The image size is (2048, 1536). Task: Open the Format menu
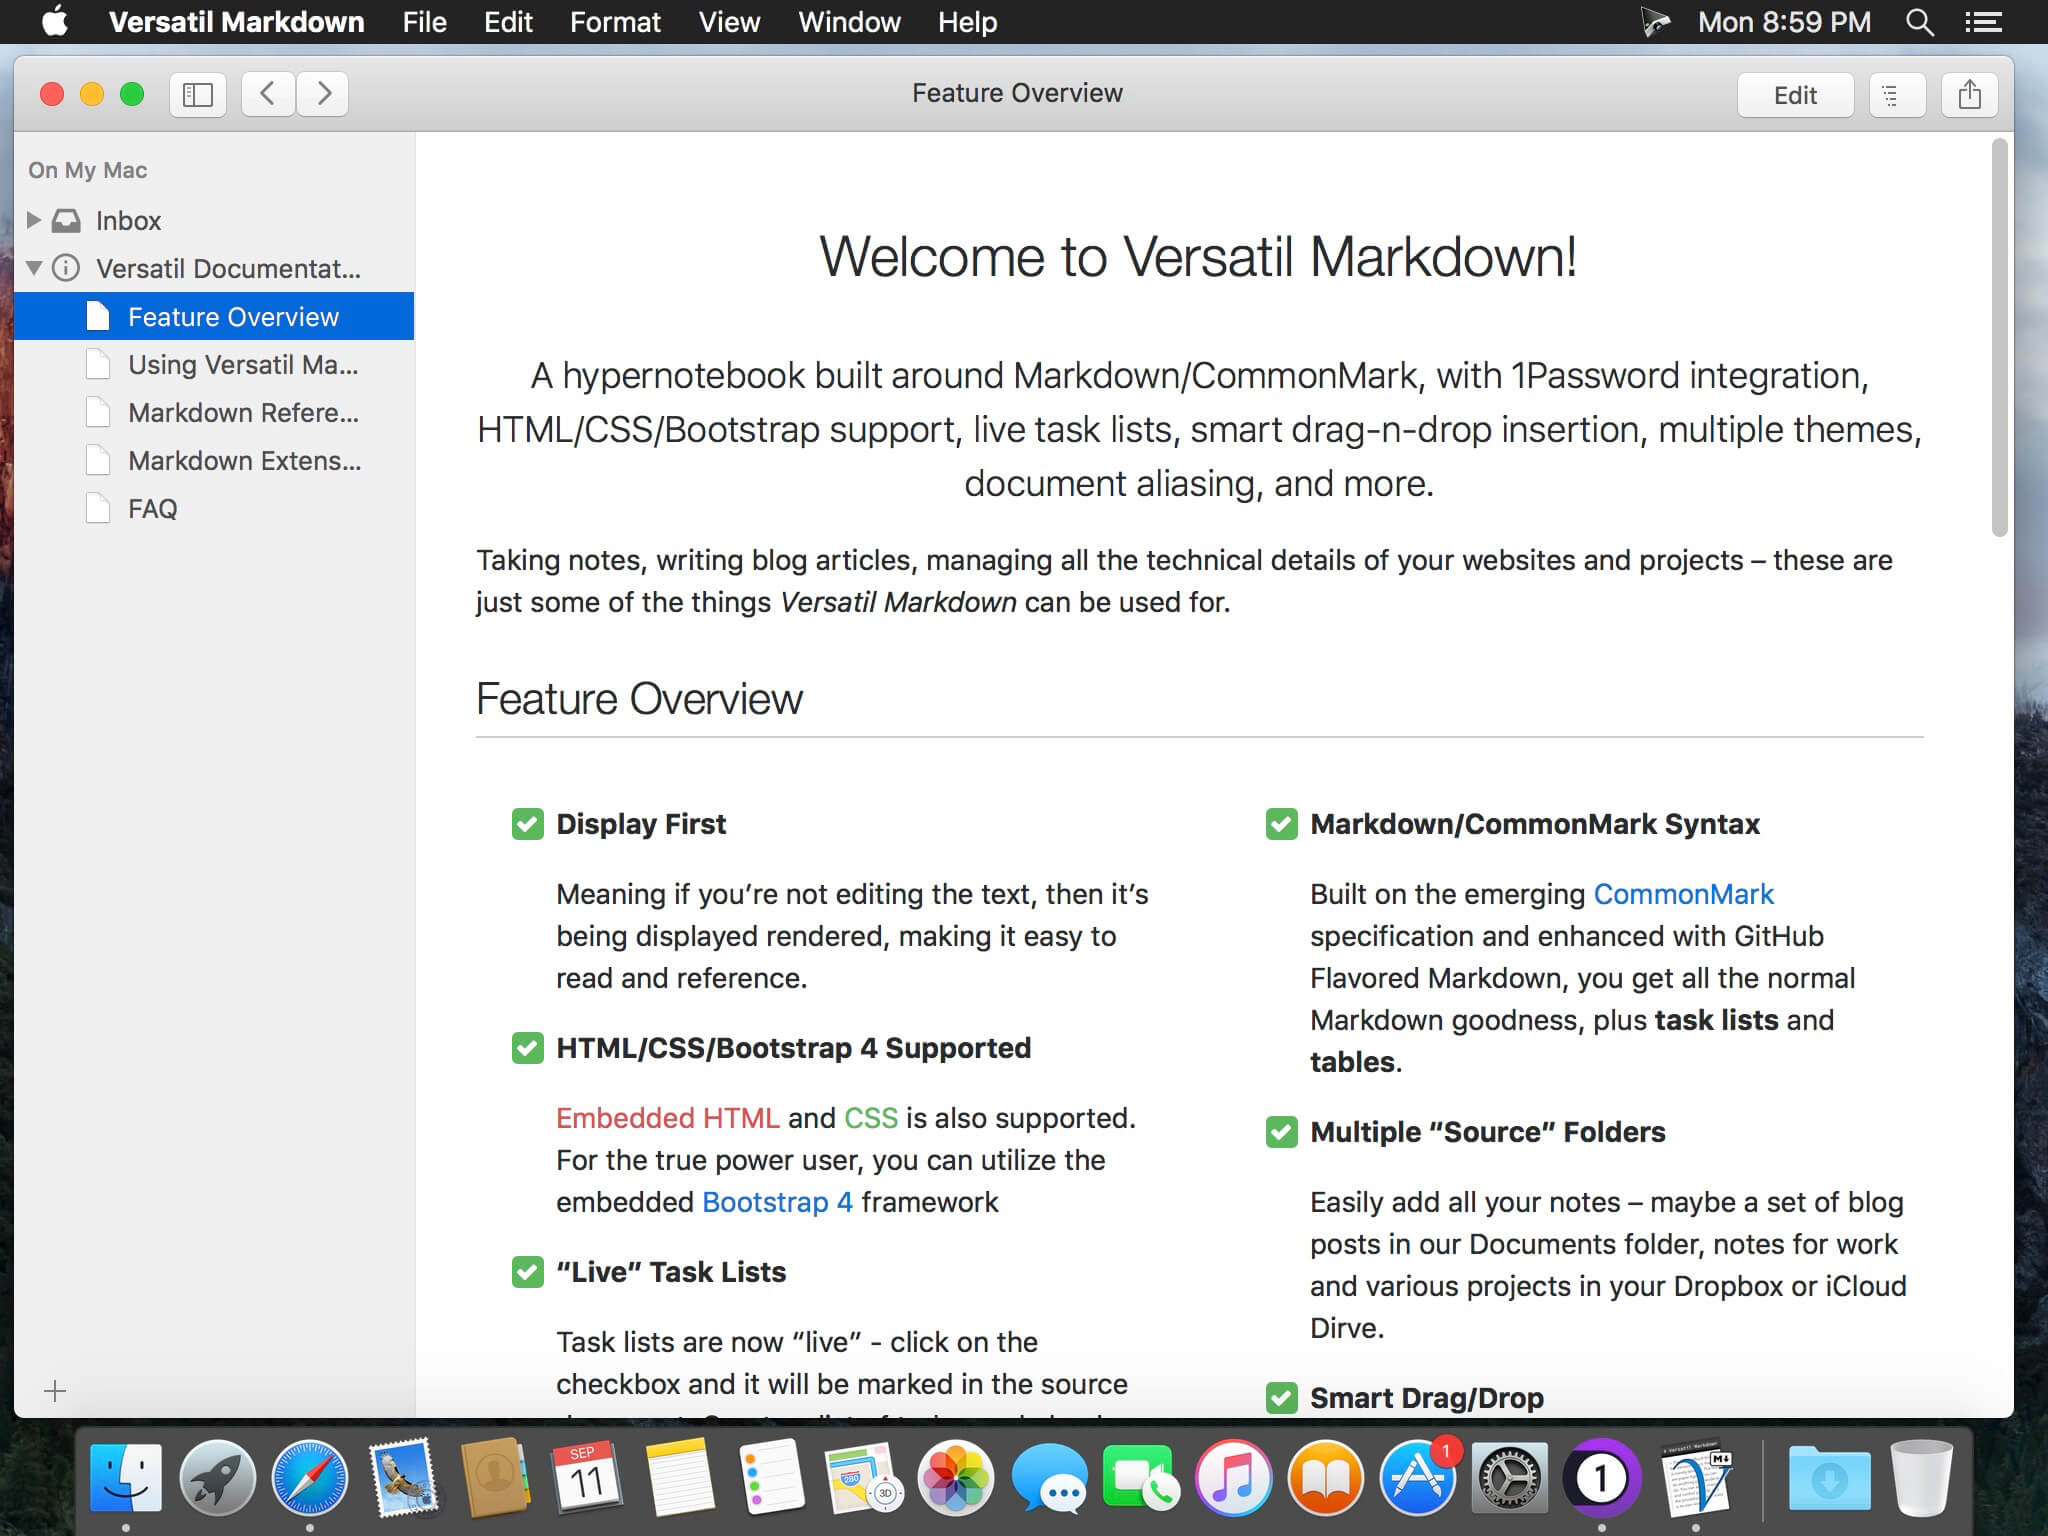pos(614,22)
